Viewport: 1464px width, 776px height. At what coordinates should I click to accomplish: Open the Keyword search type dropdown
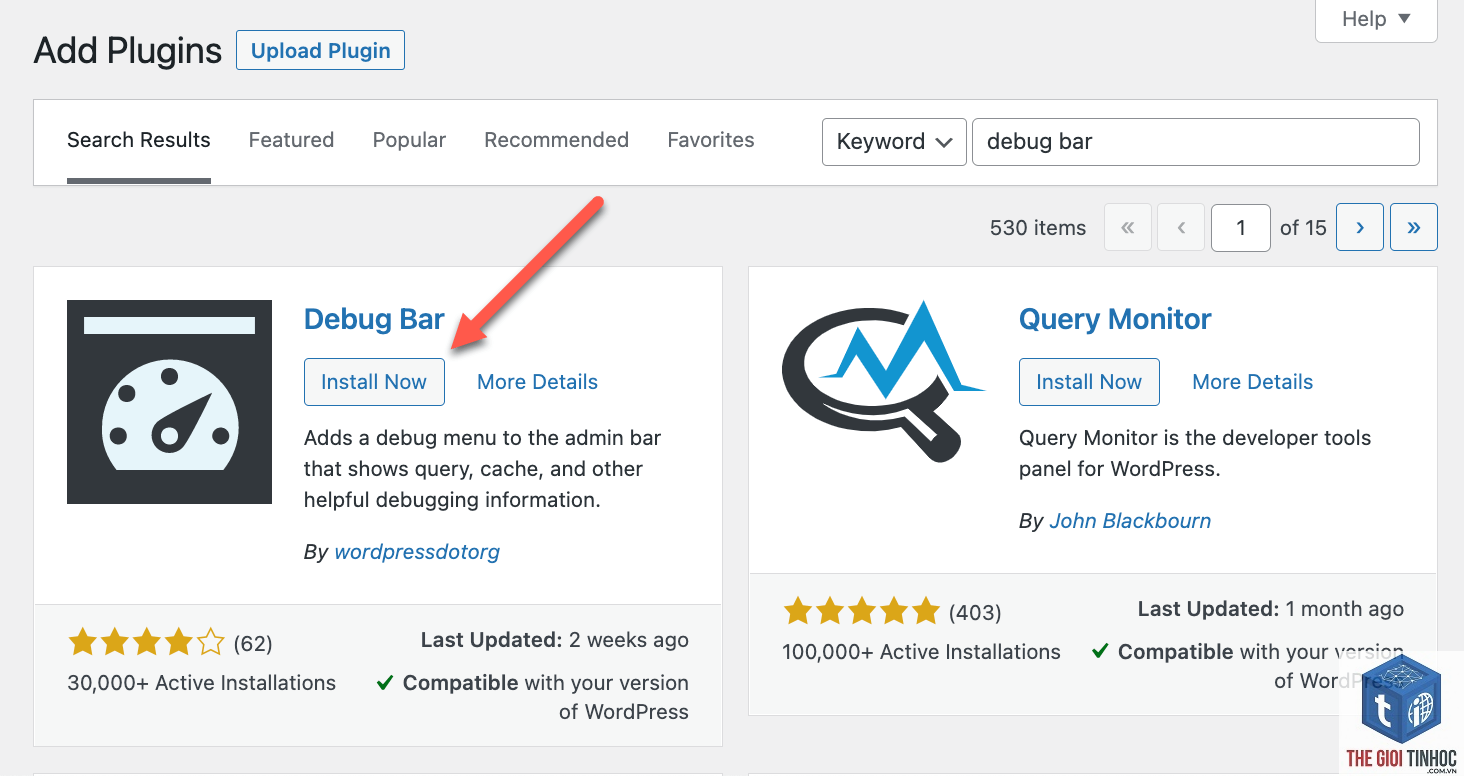coord(894,141)
